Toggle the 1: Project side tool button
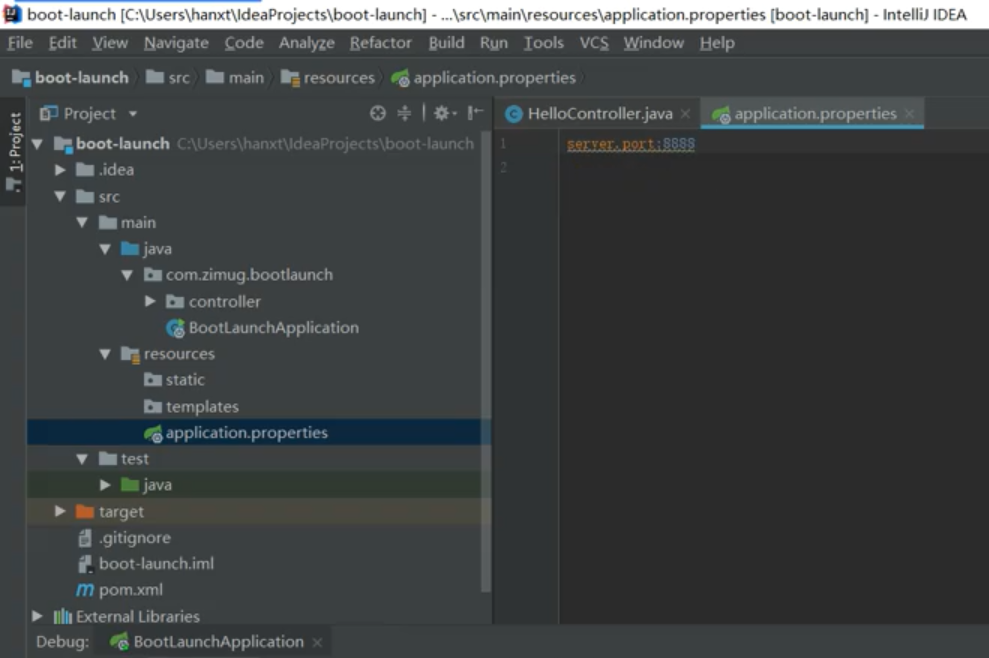Viewport: 989px width, 658px height. (14, 151)
